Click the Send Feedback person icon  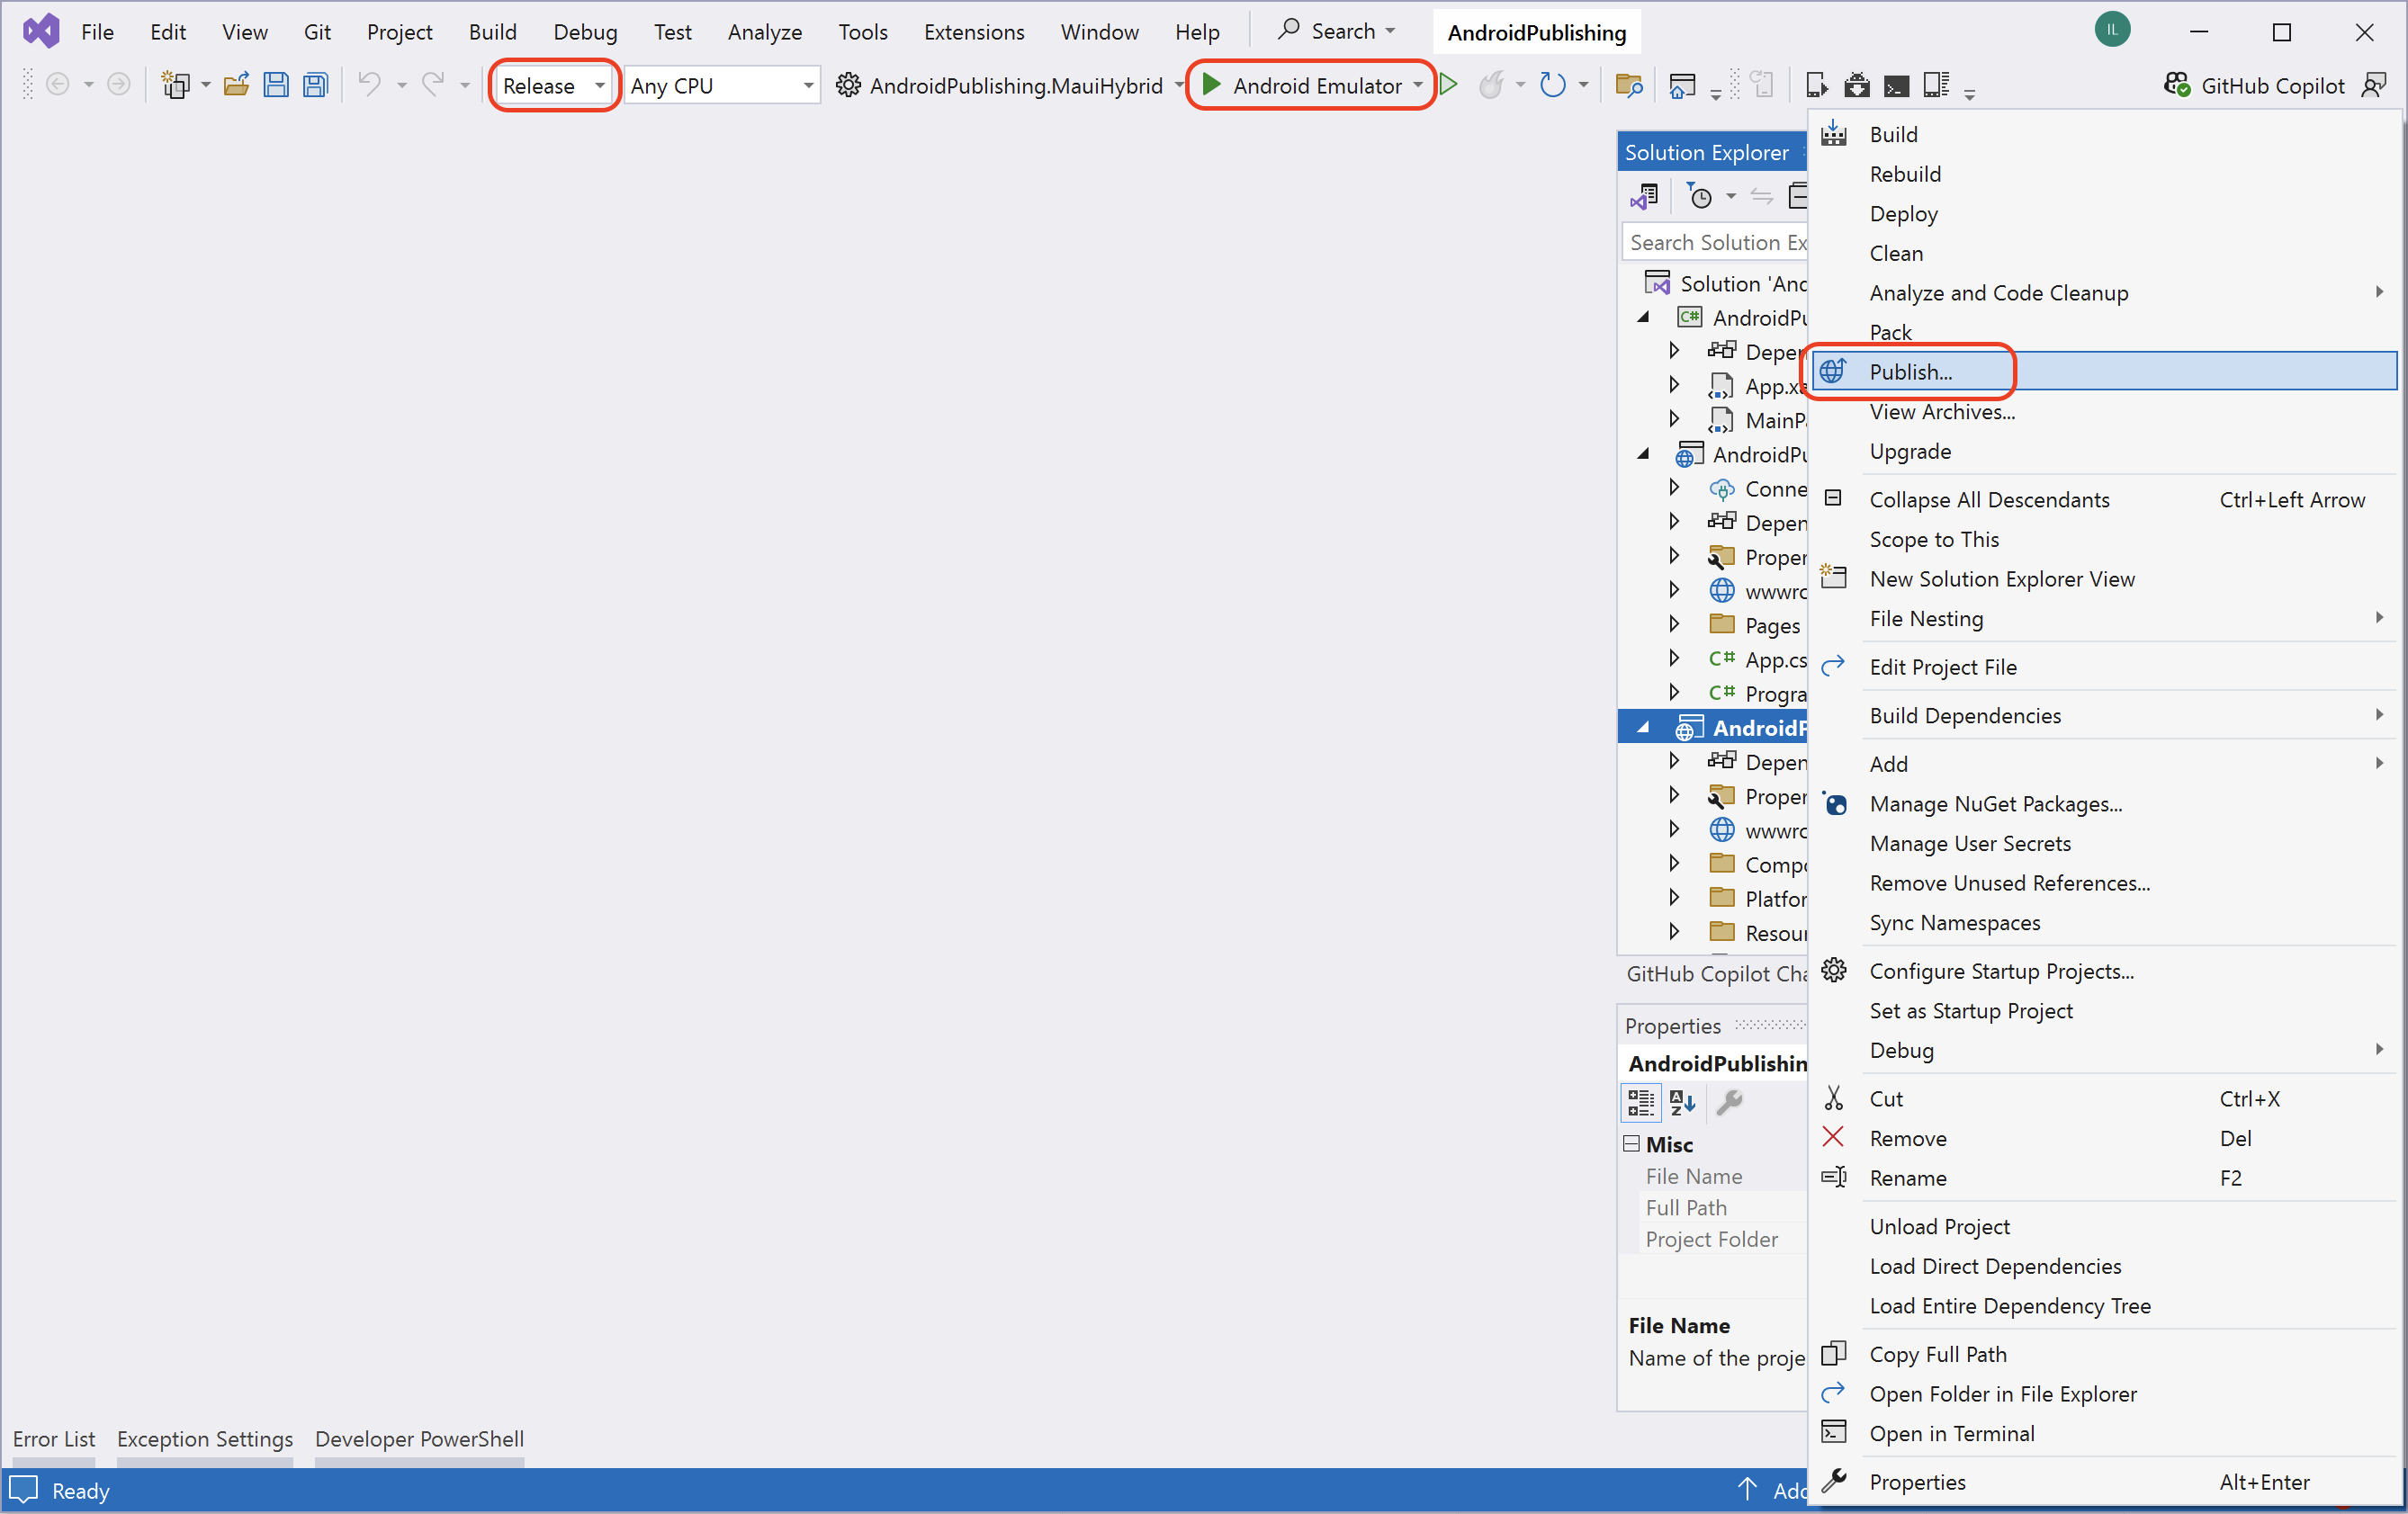pyautogui.click(x=2373, y=86)
